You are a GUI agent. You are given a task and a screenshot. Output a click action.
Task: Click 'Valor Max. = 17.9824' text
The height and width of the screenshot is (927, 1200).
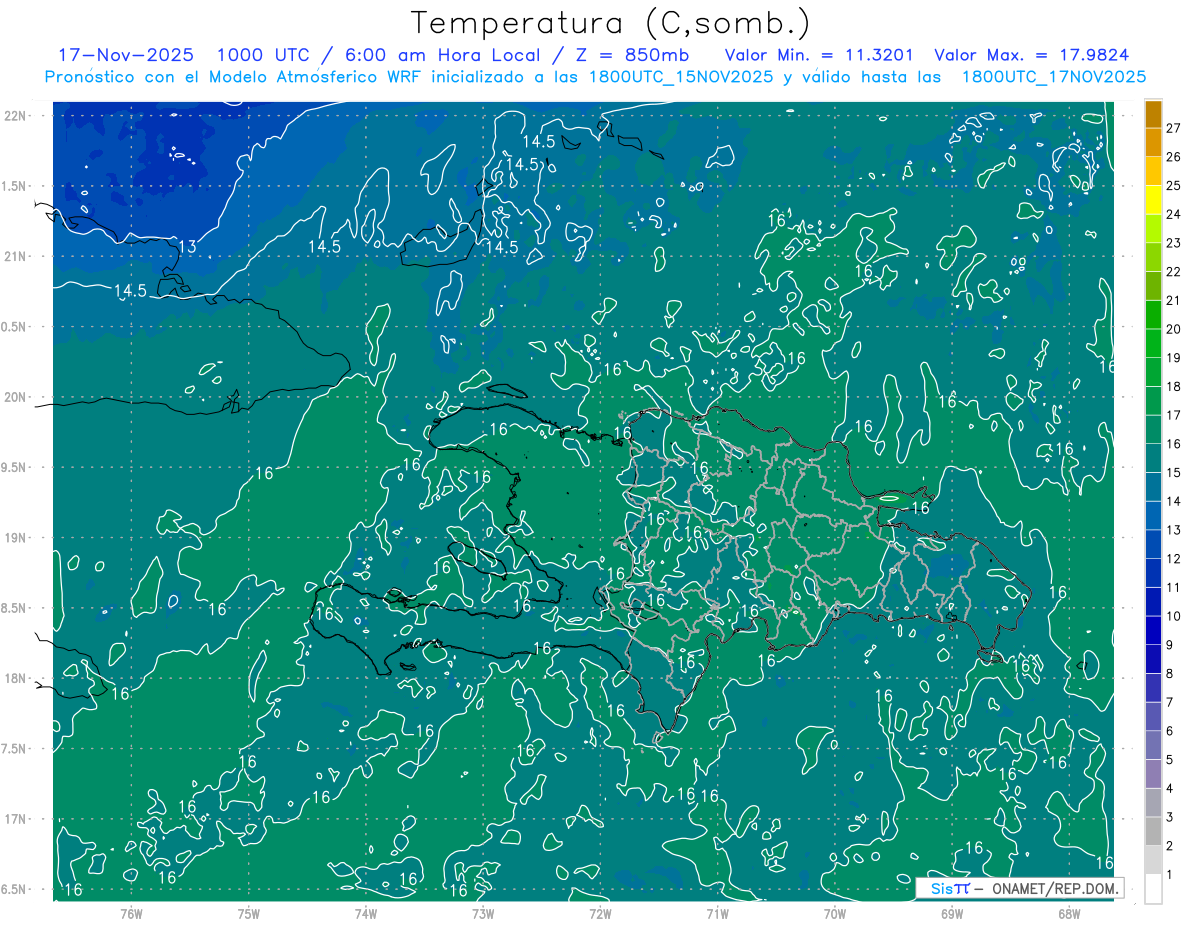(1031, 55)
